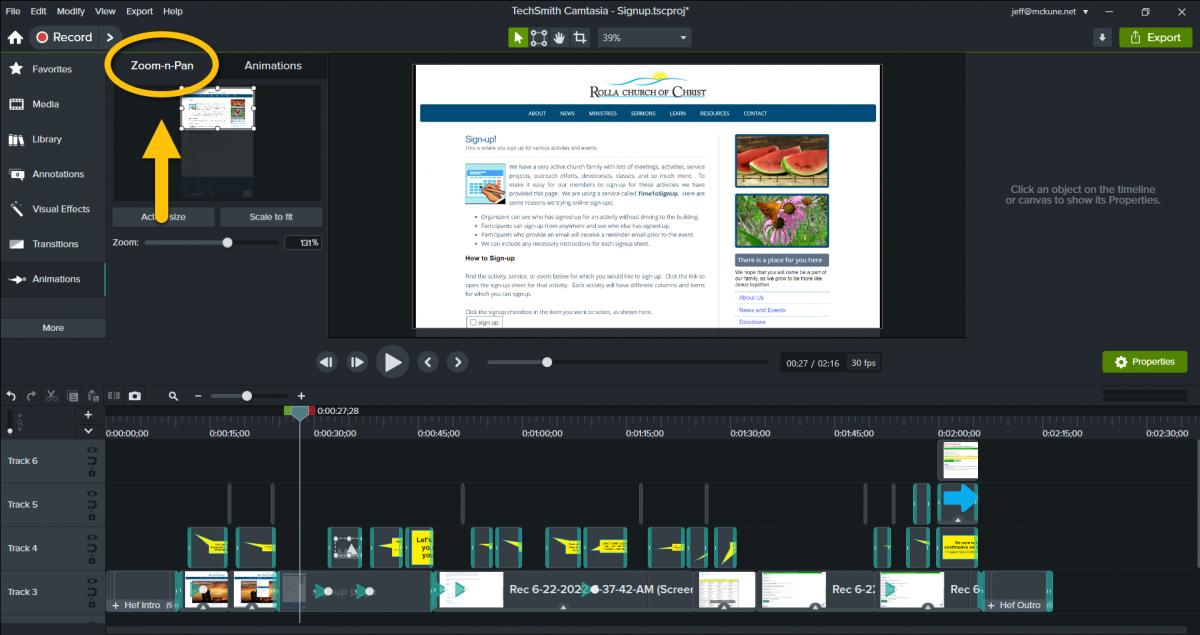Click the Scale to fit button
The width and height of the screenshot is (1200, 635).
(271, 217)
